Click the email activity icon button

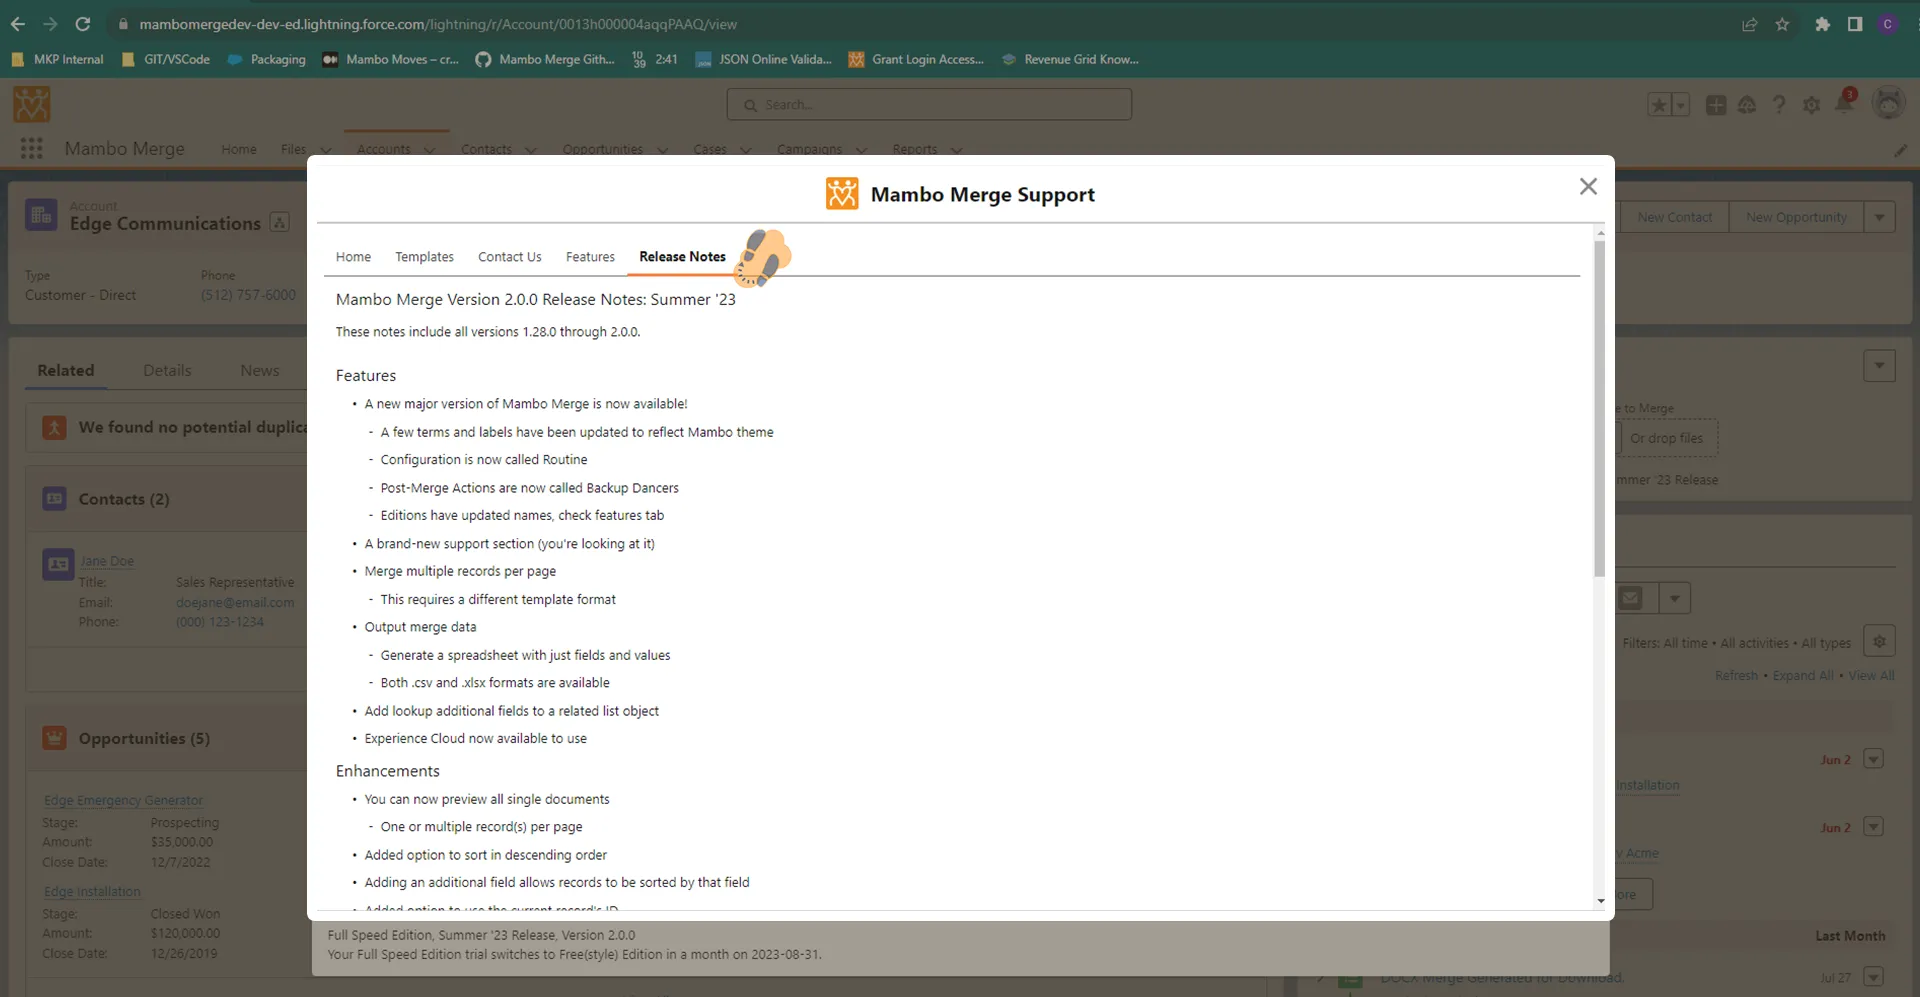1631,598
